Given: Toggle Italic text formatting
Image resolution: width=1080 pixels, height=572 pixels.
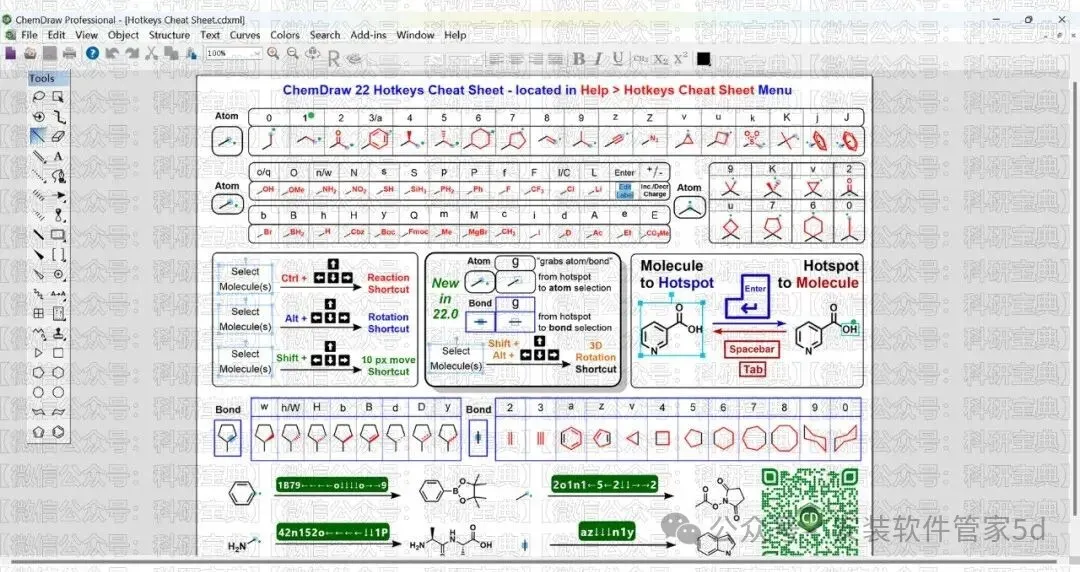Looking at the screenshot, I should pos(598,59).
